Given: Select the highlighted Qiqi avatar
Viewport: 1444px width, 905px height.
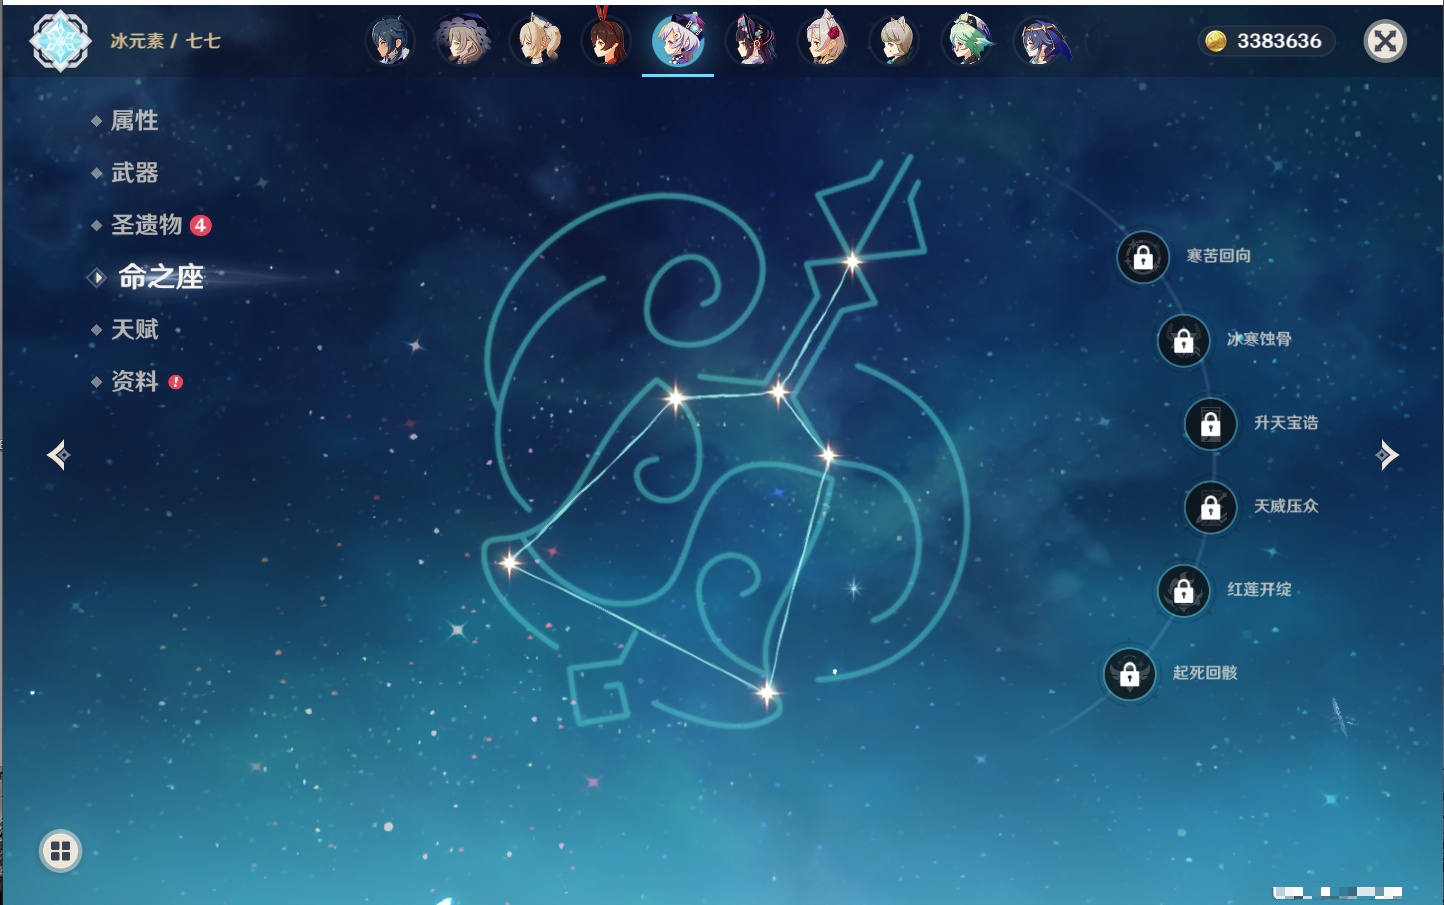Looking at the screenshot, I should tap(678, 41).
